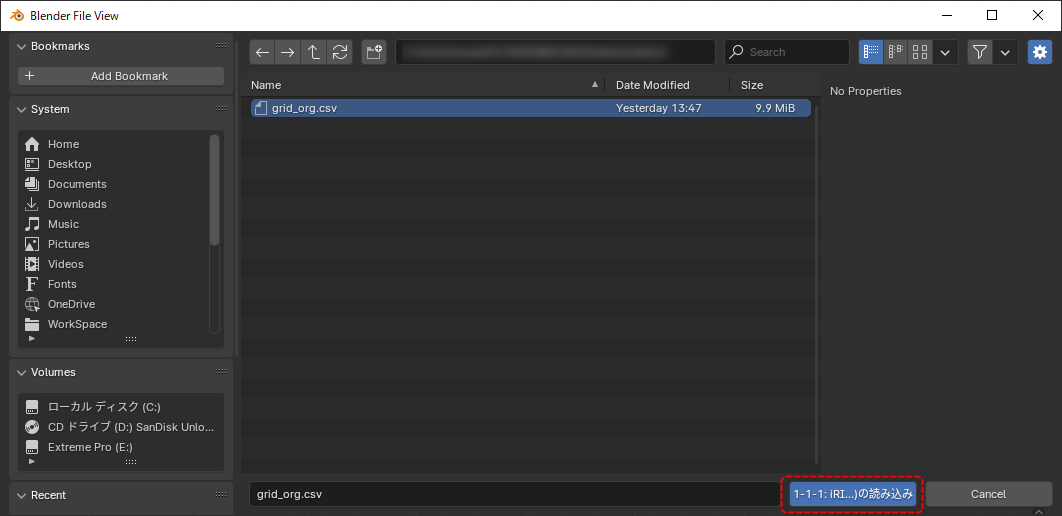
Task: Maximize the Blender File View window
Action: click(992, 15)
